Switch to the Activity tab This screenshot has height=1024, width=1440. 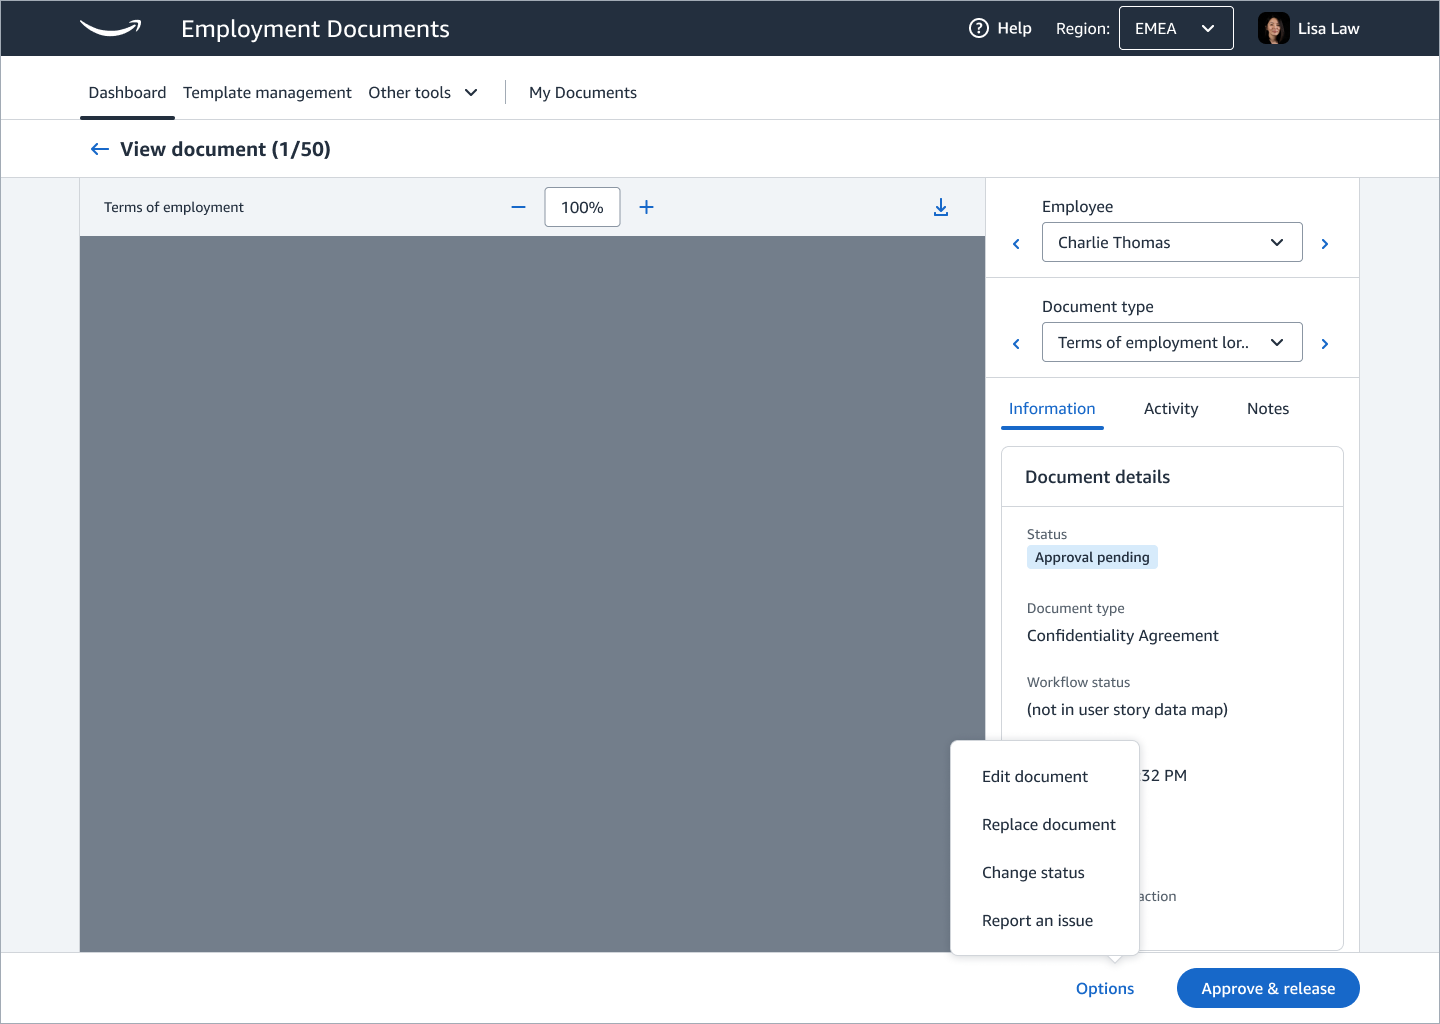(x=1171, y=408)
